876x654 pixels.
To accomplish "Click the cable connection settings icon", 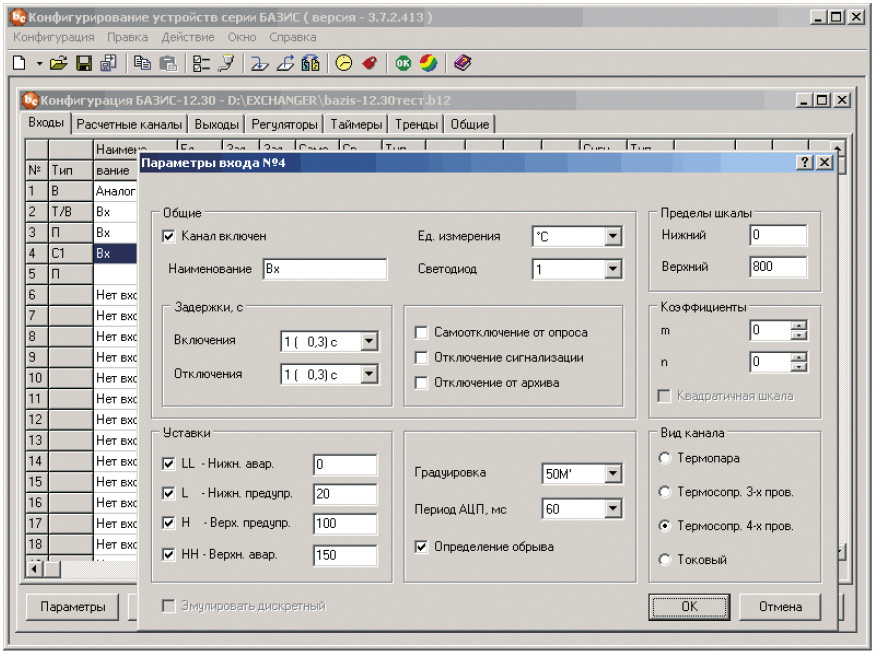I will point(227,63).
